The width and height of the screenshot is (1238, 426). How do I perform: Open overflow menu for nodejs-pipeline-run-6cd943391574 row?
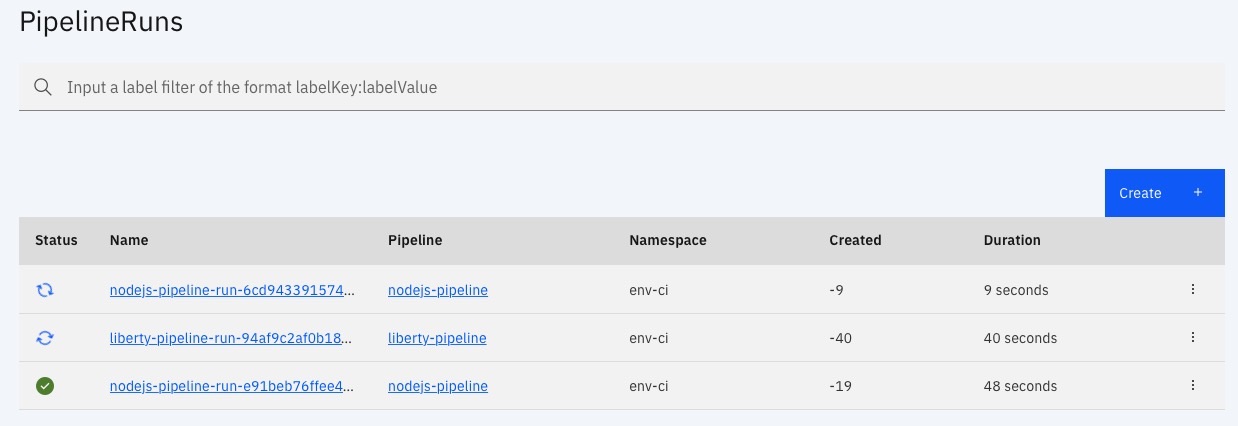point(1193,290)
